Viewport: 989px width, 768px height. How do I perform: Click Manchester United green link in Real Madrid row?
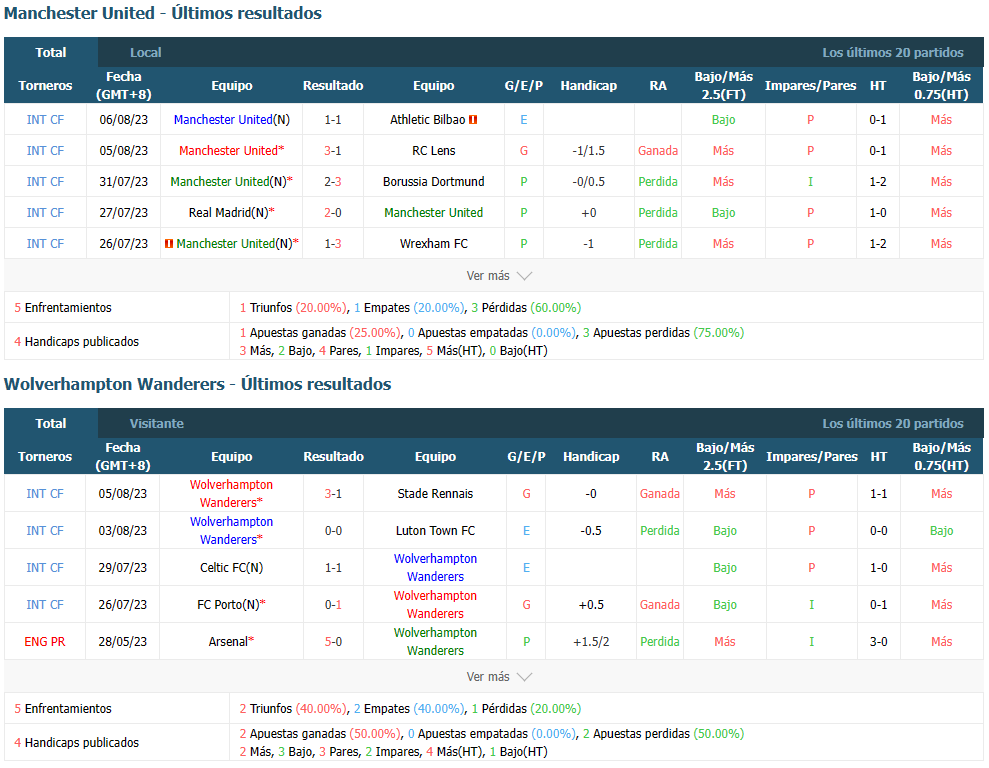pos(434,212)
